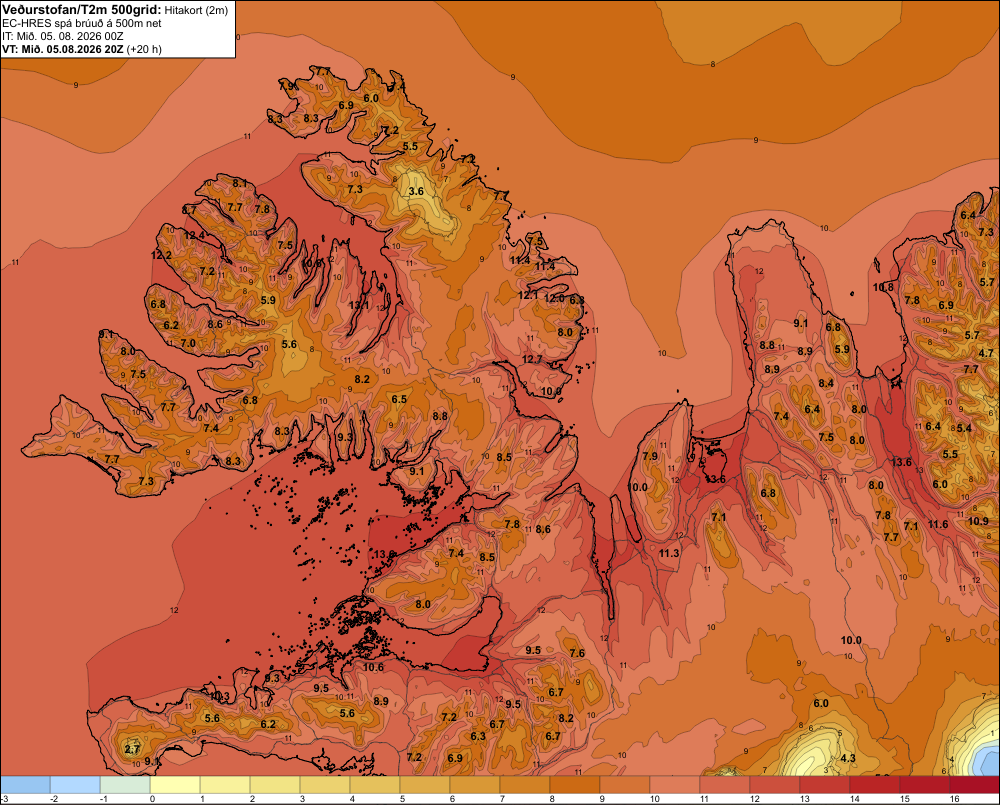Screen dimensions: 1000x805
Task: Click the 8.1 temperature reading
Action: tap(239, 183)
